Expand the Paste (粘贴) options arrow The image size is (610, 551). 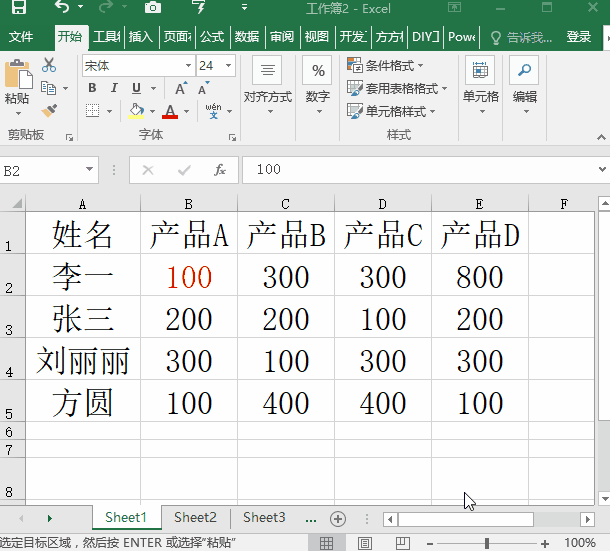point(18,114)
